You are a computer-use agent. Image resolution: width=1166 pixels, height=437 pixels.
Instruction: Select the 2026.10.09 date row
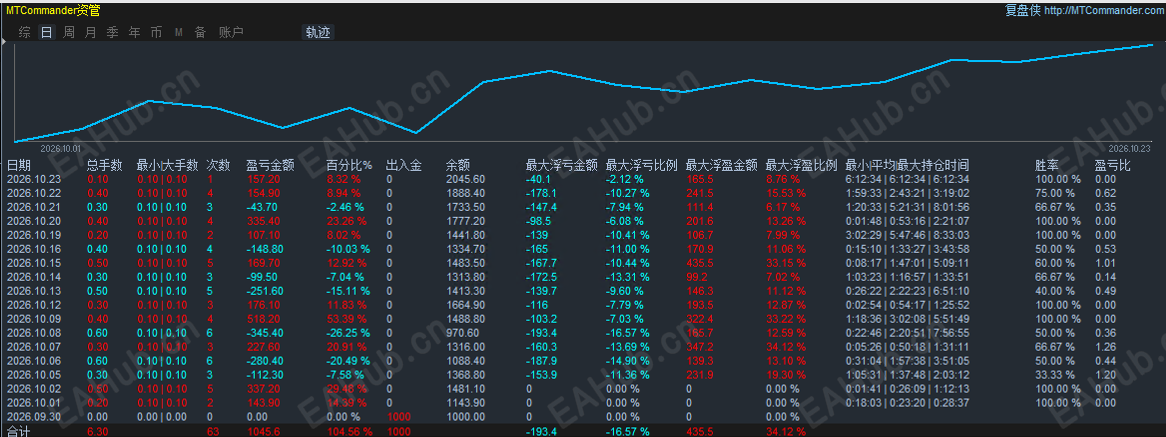coord(583,319)
